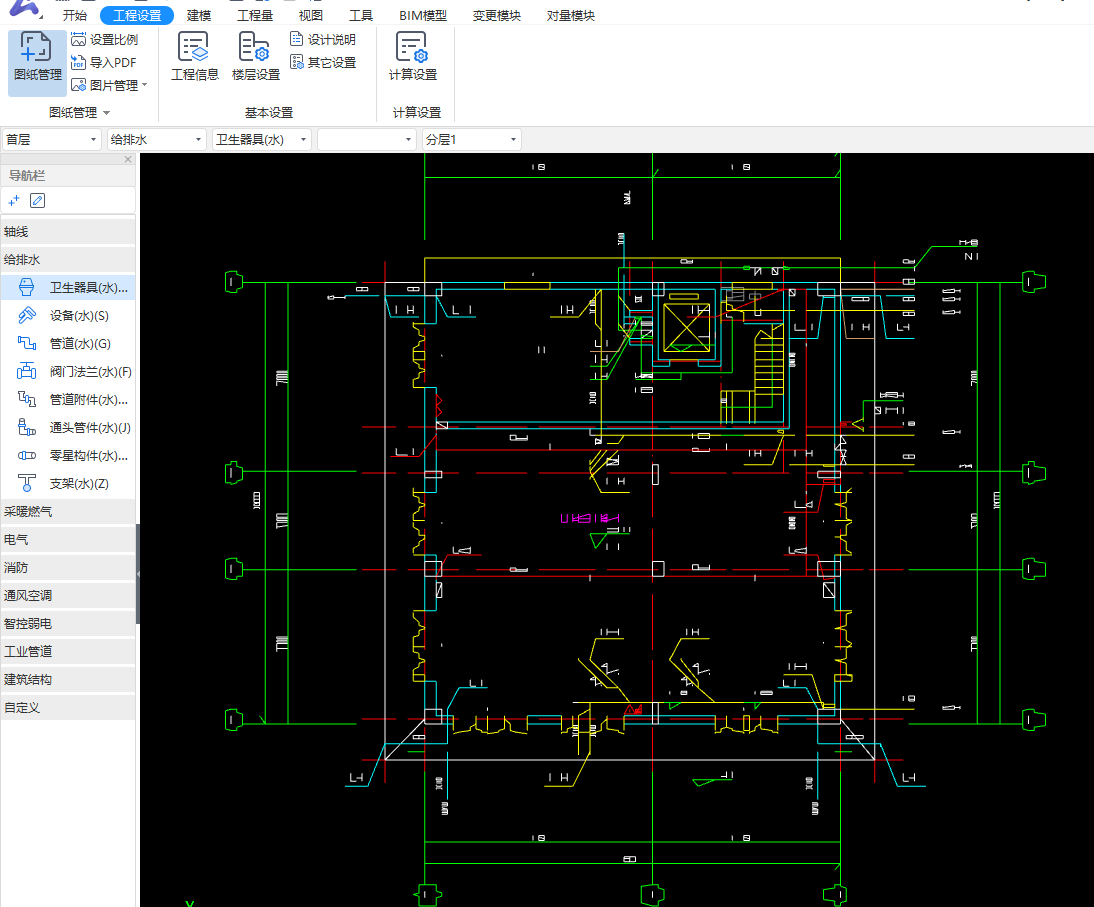Expand the 消防 section

[68, 567]
